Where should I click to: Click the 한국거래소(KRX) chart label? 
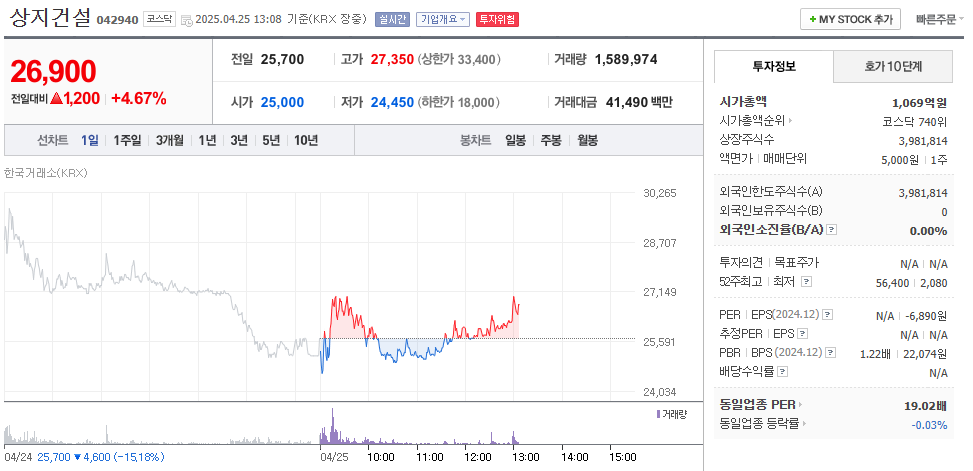pyautogui.click(x=46, y=173)
